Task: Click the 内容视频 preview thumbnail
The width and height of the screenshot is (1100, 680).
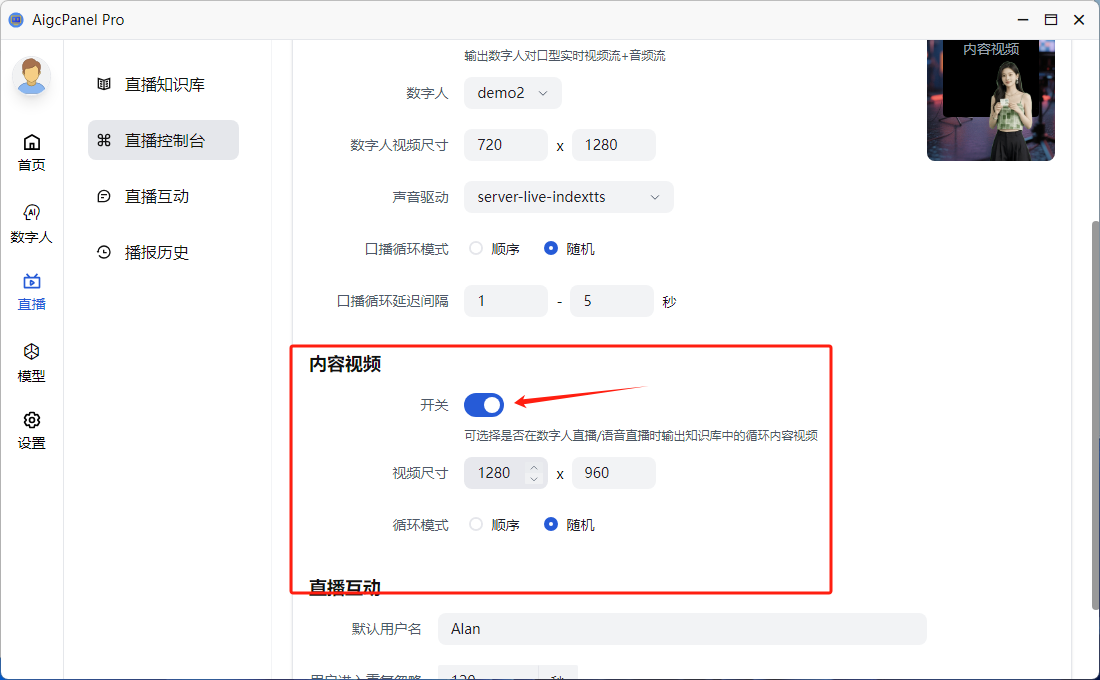Action: tap(990, 100)
